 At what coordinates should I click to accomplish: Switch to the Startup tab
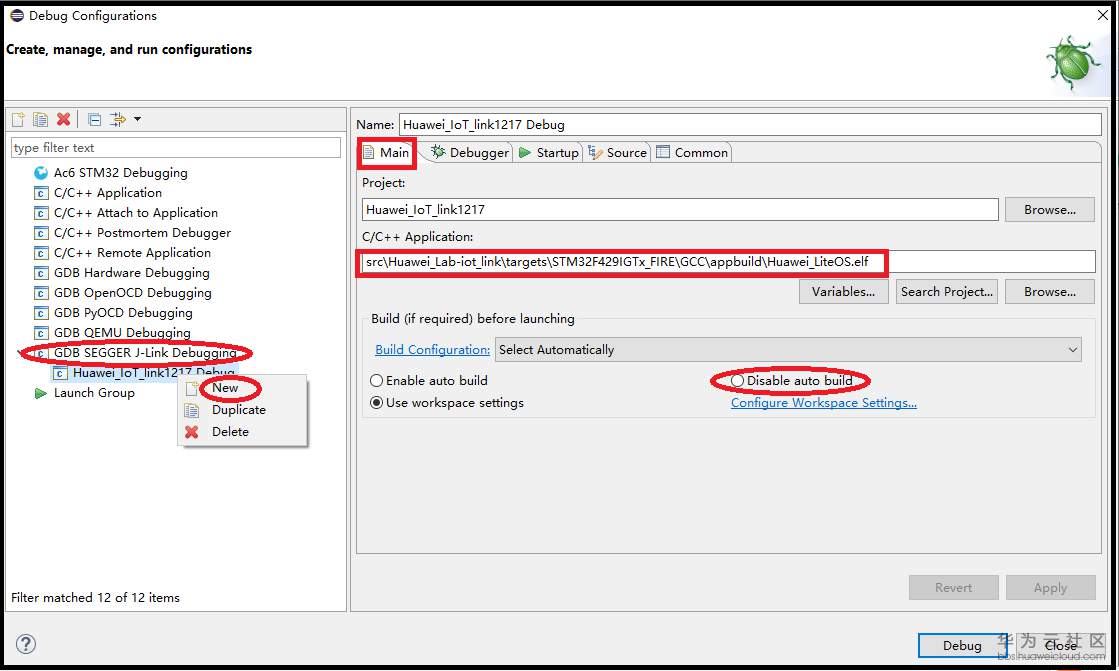pos(549,153)
